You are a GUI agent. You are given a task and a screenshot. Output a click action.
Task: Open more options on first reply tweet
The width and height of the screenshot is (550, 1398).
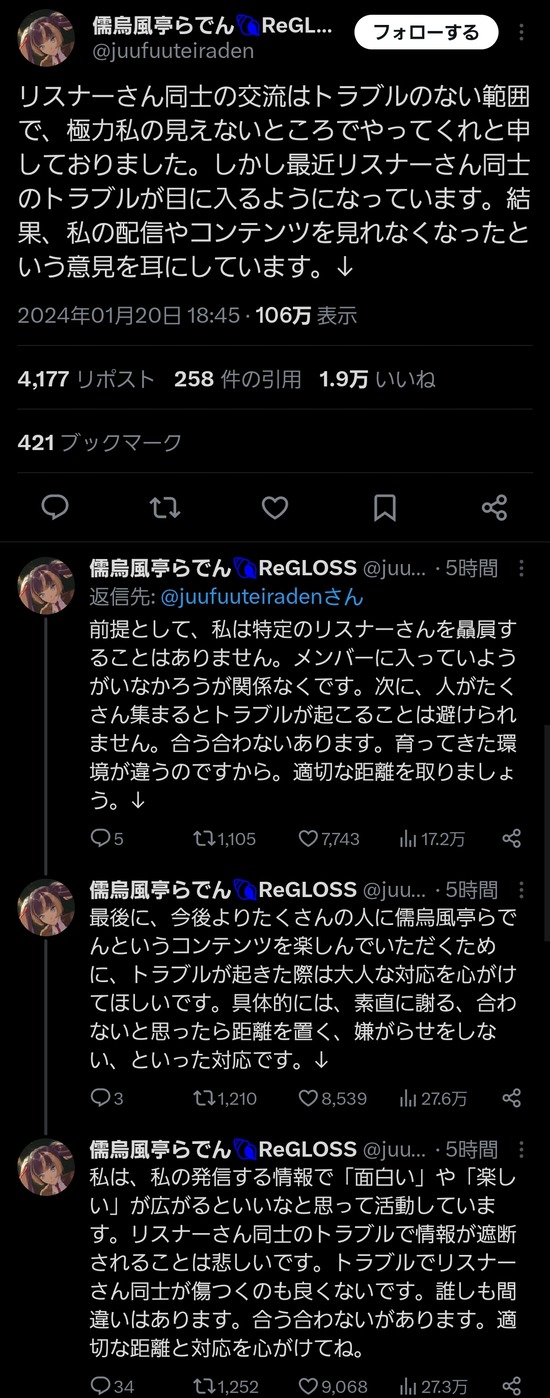522,568
